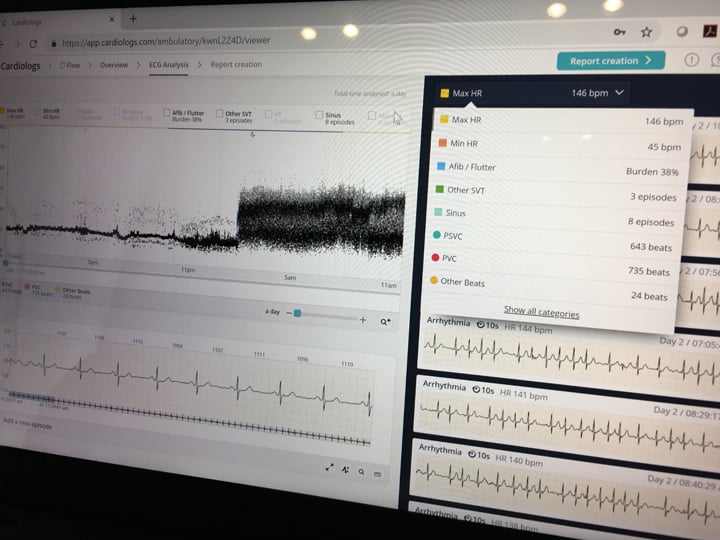Choose Other SVT 3 episodes entry
720x540 pixels.
[x=557, y=193]
